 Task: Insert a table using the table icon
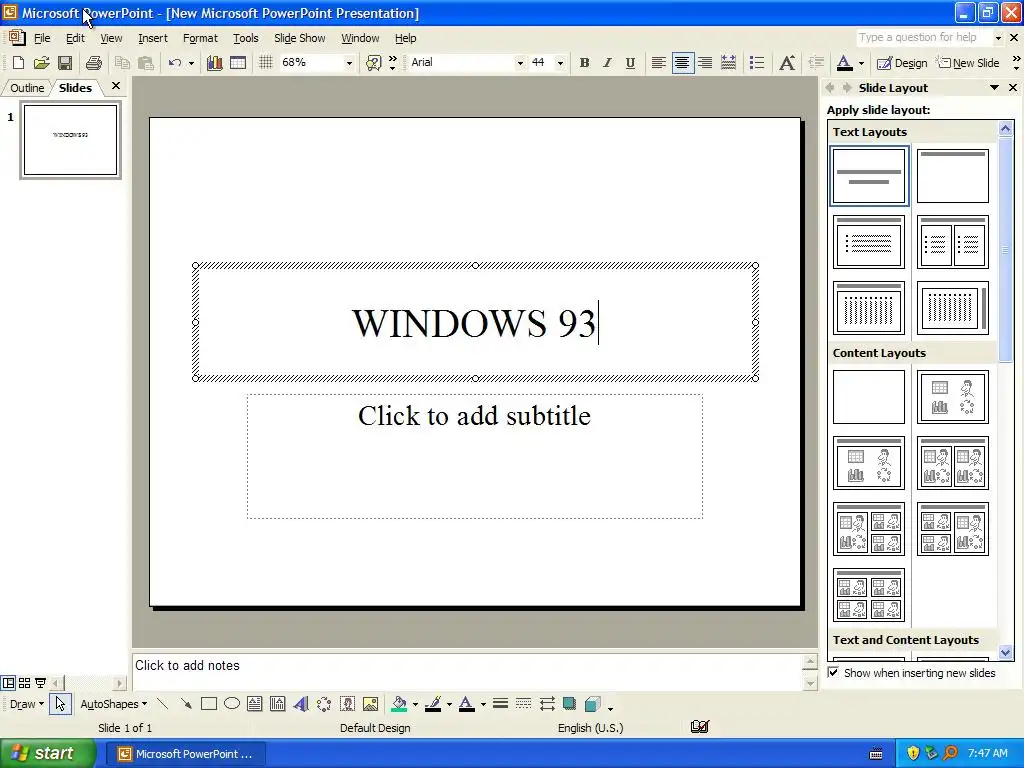pos(238,63)
